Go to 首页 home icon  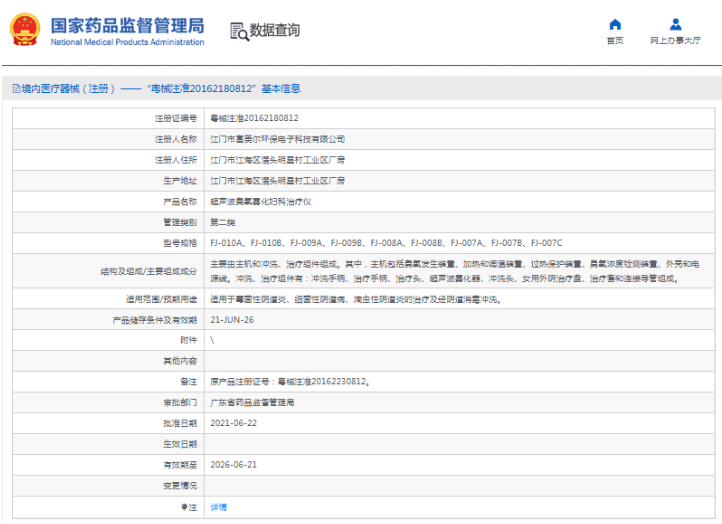(615, 24)
